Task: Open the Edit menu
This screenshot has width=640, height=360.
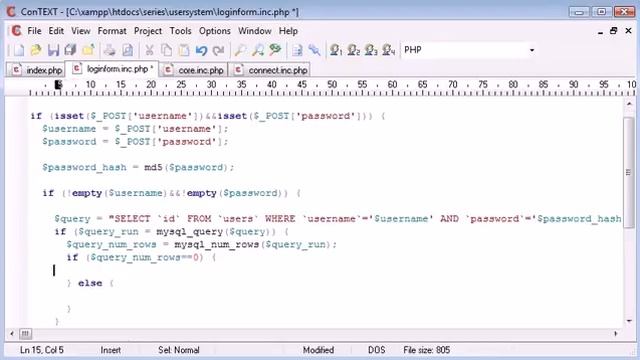Action: tap(56, 31)
